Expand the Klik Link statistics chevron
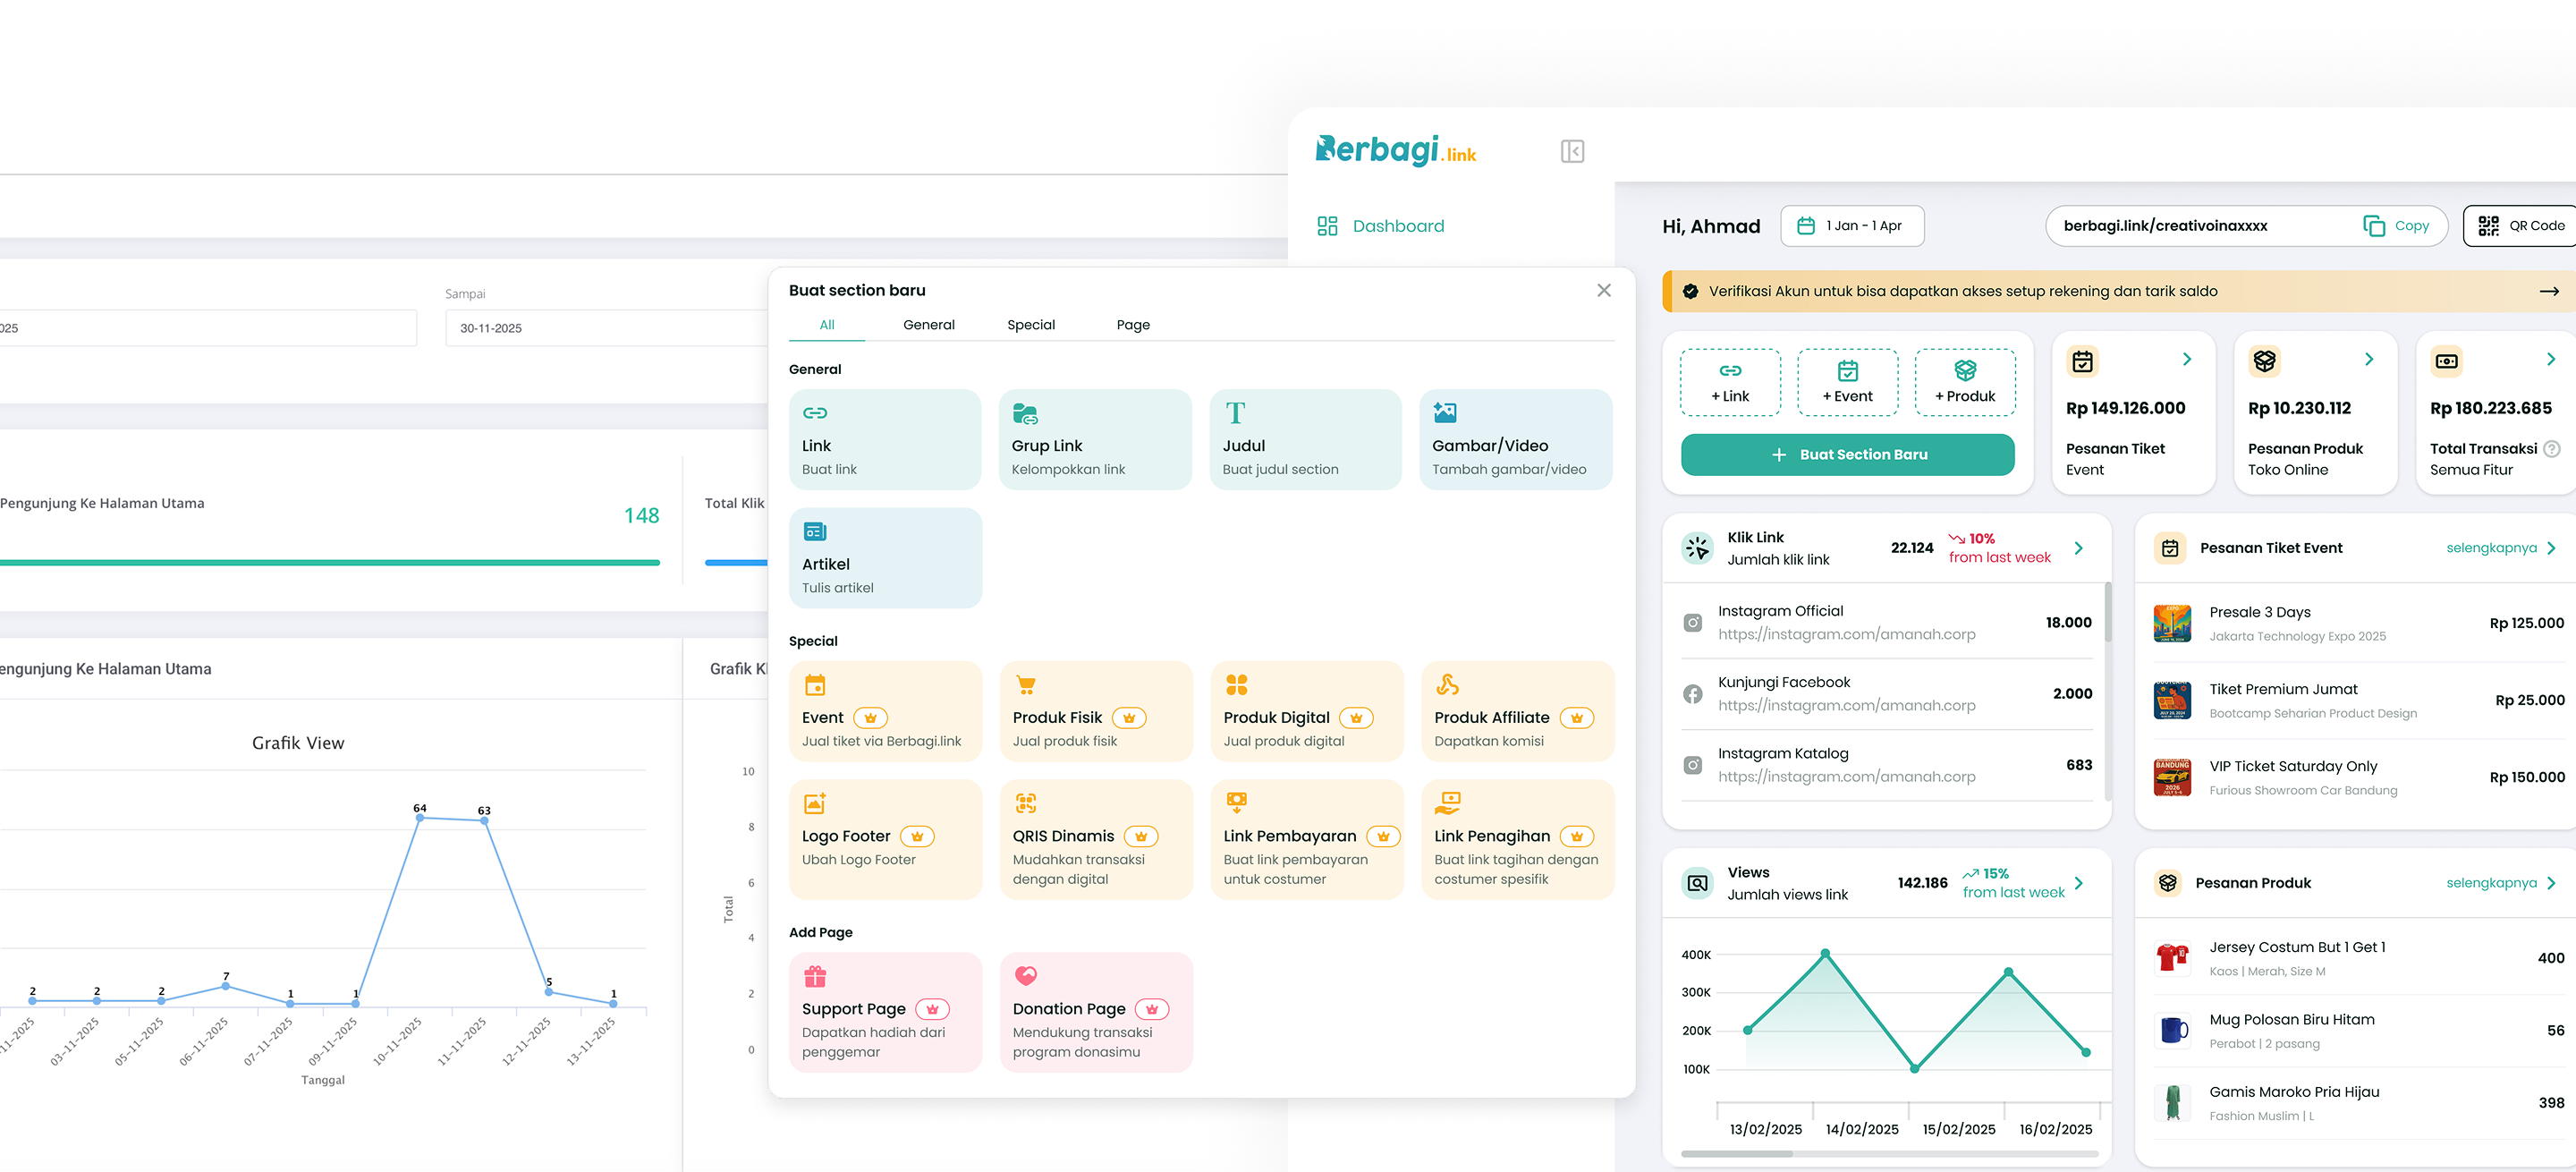Viewport: 2576px width, 1172px height. click(x=2079, y=548)
